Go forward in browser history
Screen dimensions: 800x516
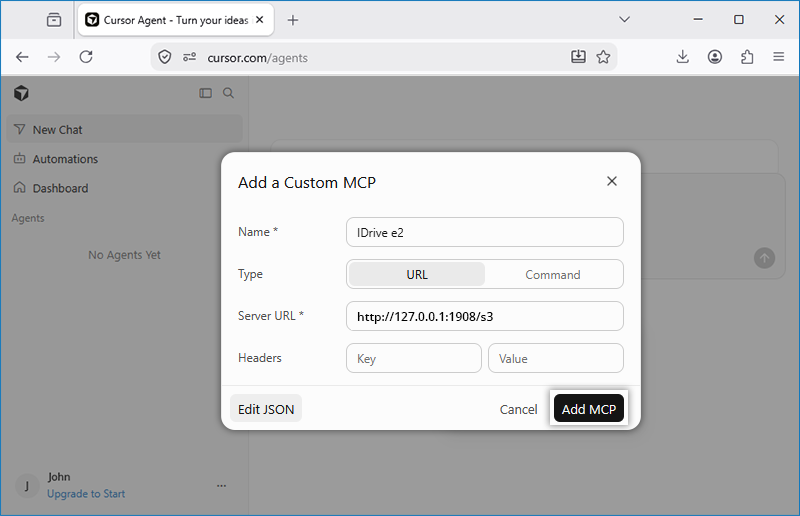pyautogui.click(x=54, y=57)
